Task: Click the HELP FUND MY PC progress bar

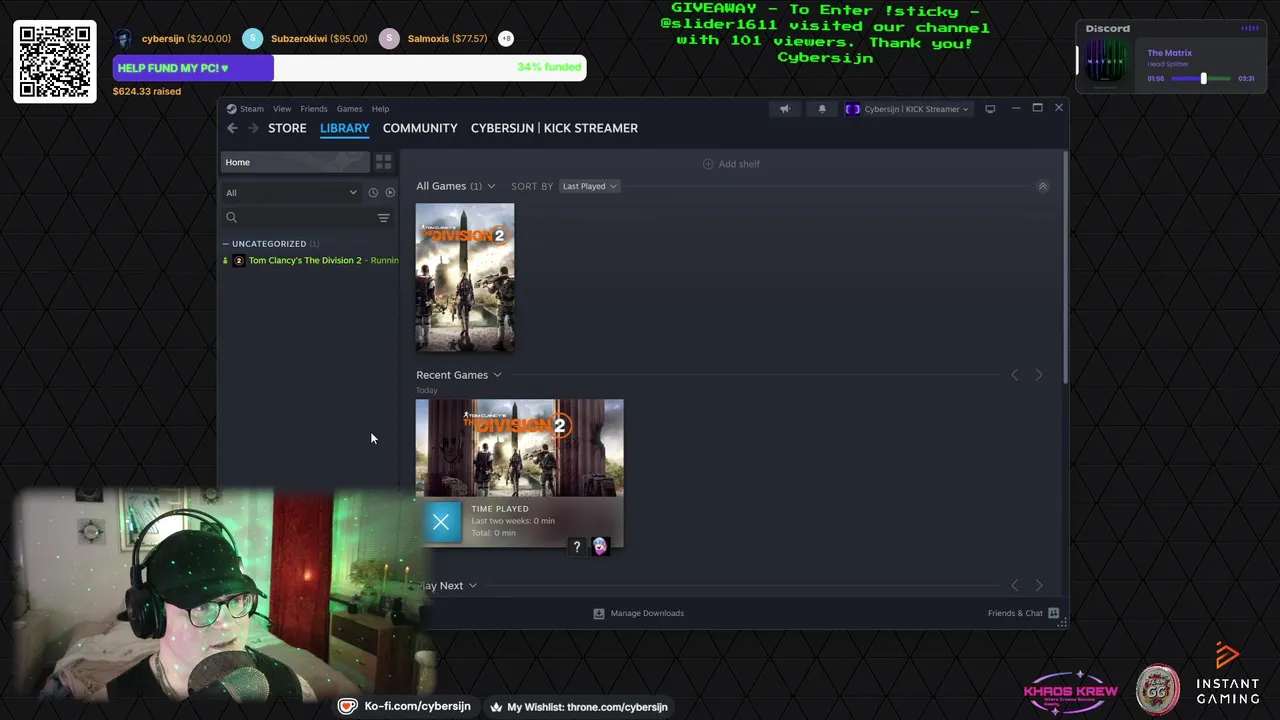Action: pyautogui.click(x=350, y=68)
